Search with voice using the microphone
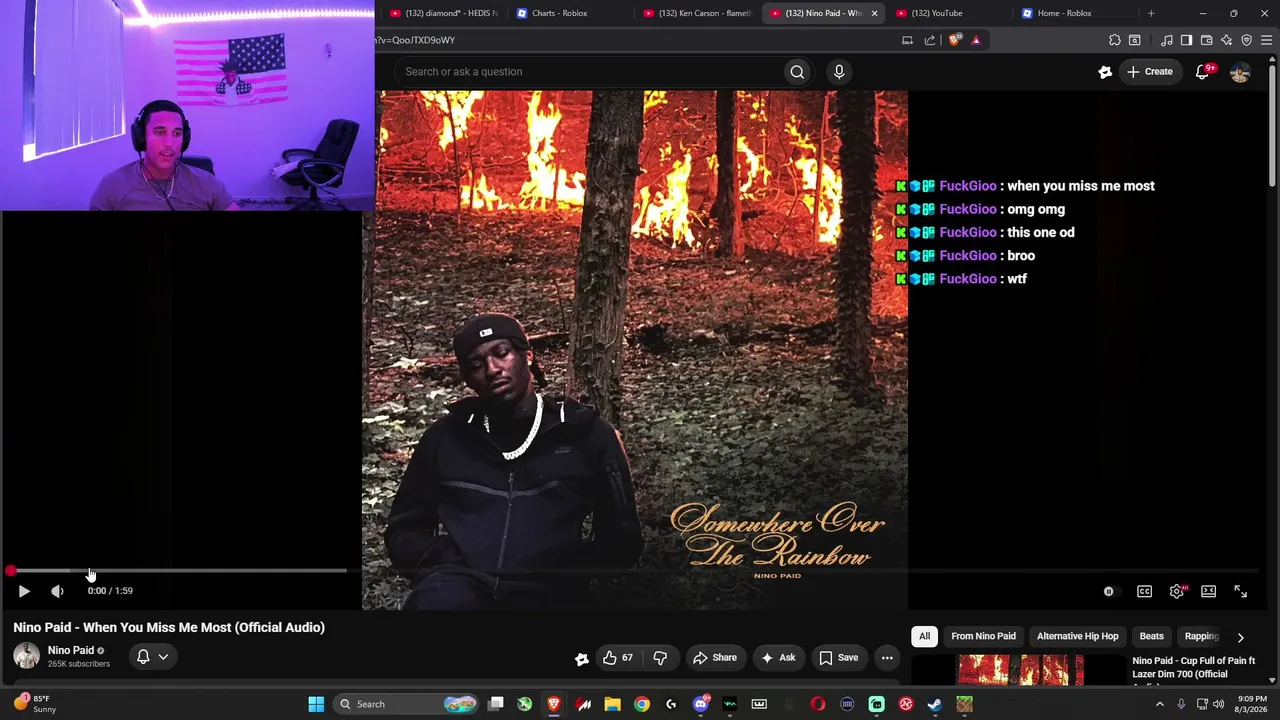The width and height of the screenshot is (1280, 720). click(839, 72)
